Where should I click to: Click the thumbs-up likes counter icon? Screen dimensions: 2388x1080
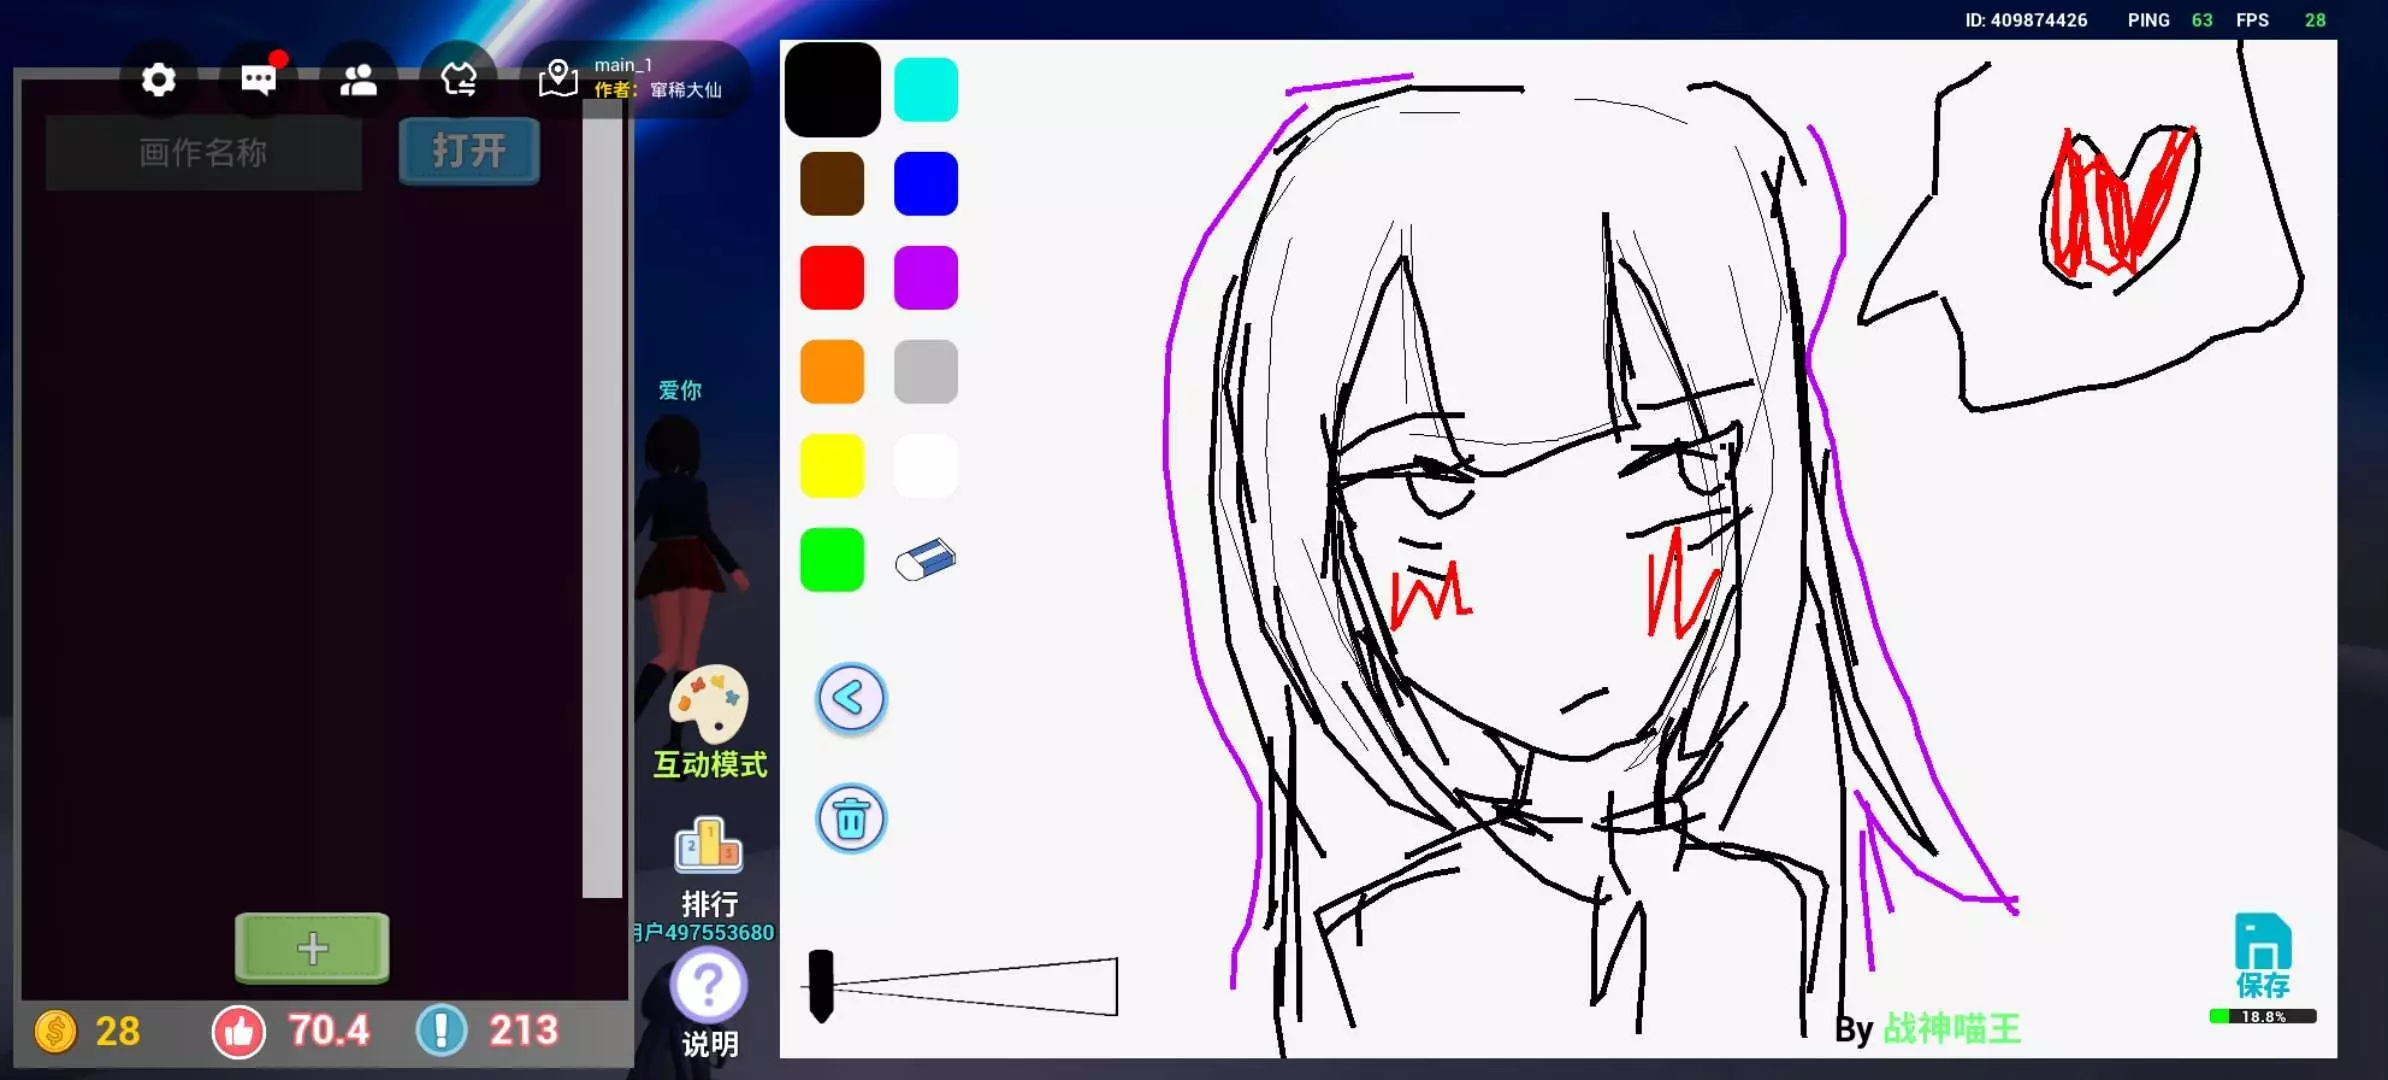coord(238,1031)
